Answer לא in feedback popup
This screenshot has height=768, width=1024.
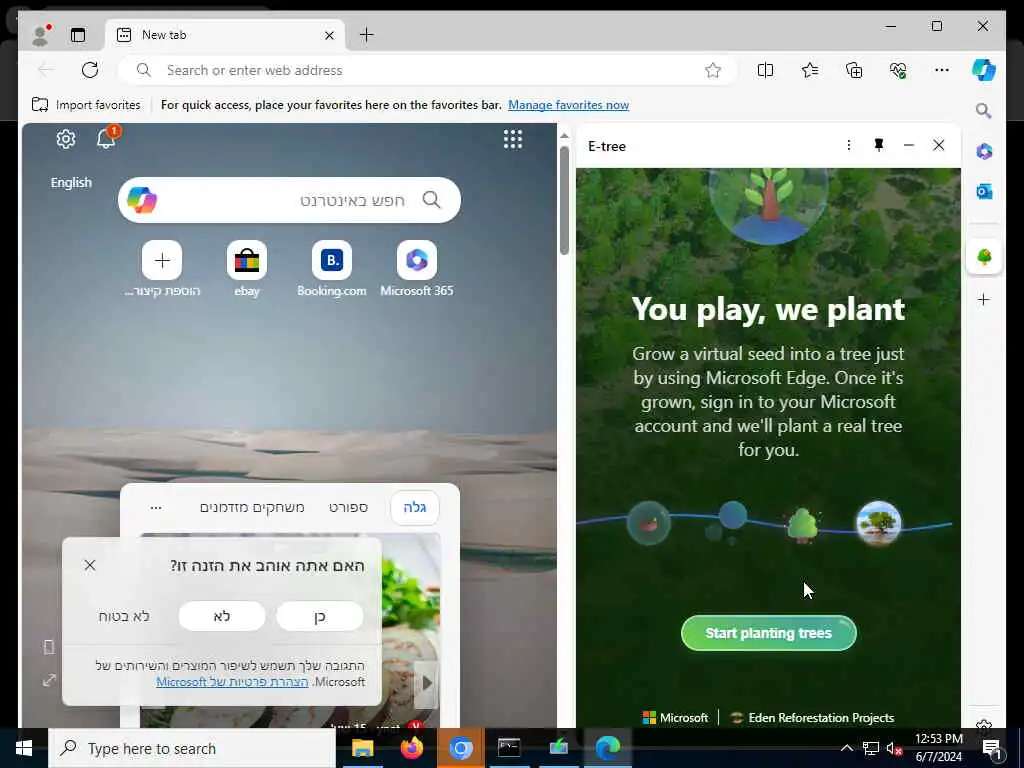[222, 616]
